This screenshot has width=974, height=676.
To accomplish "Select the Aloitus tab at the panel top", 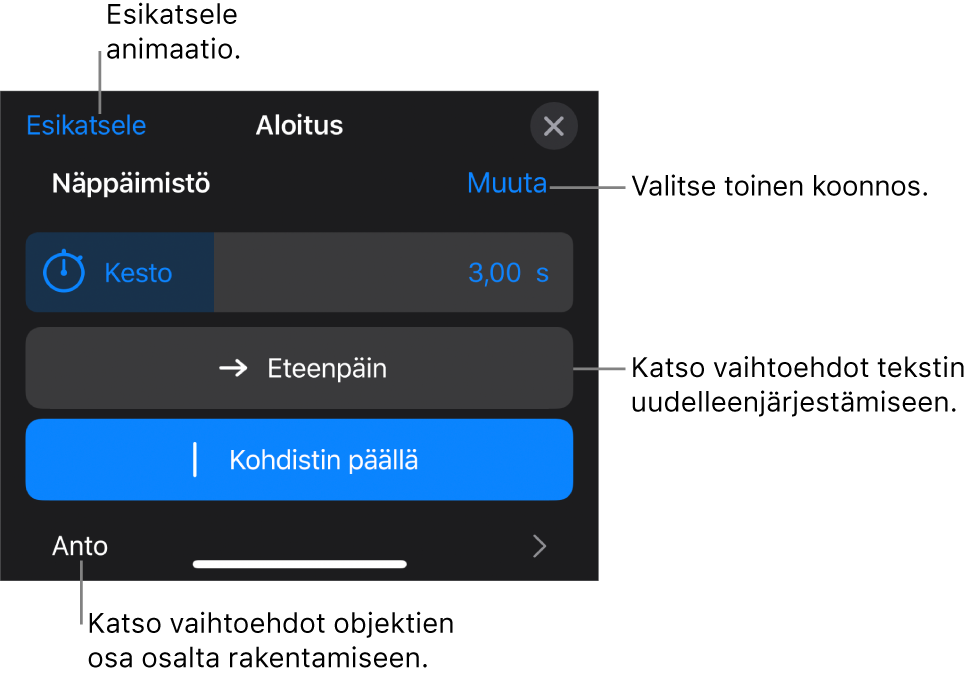I will click(299, 126).
